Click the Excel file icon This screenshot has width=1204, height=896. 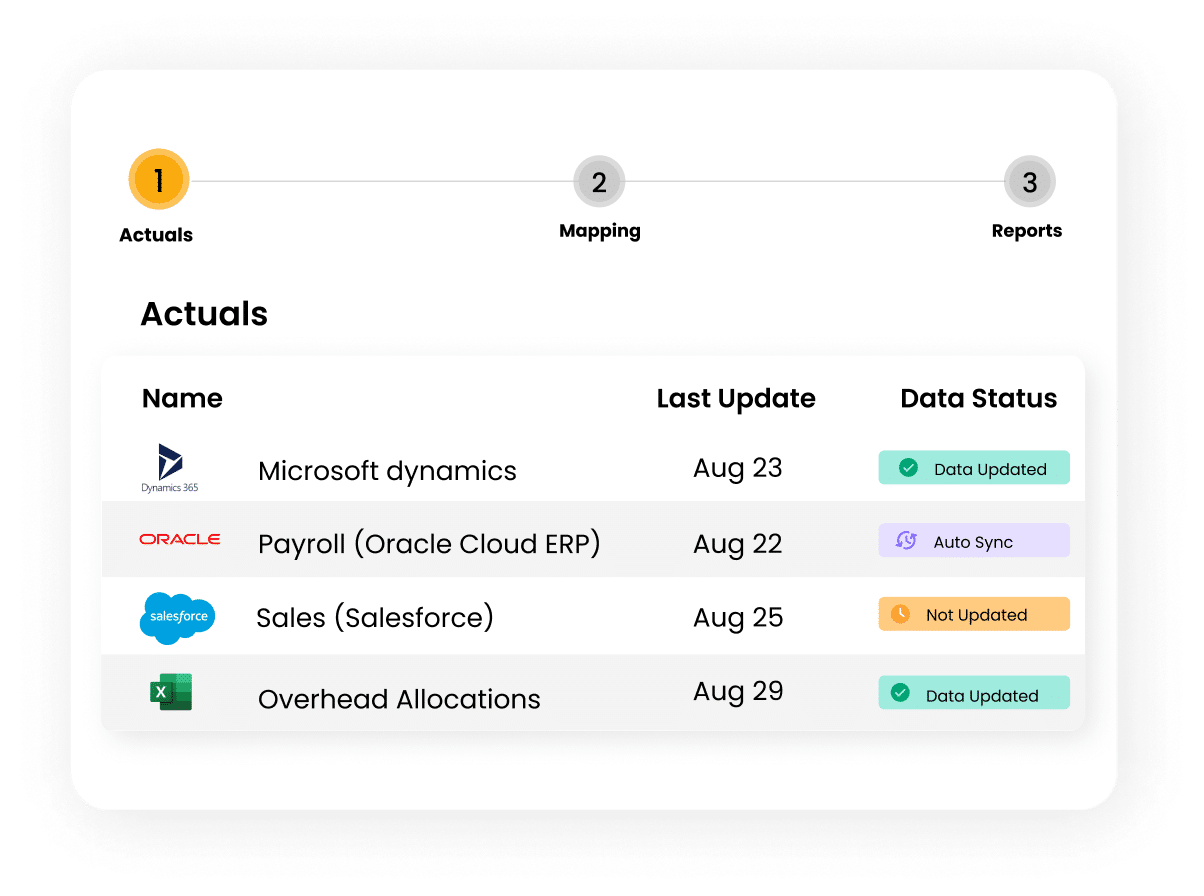[x=171, y=692]
